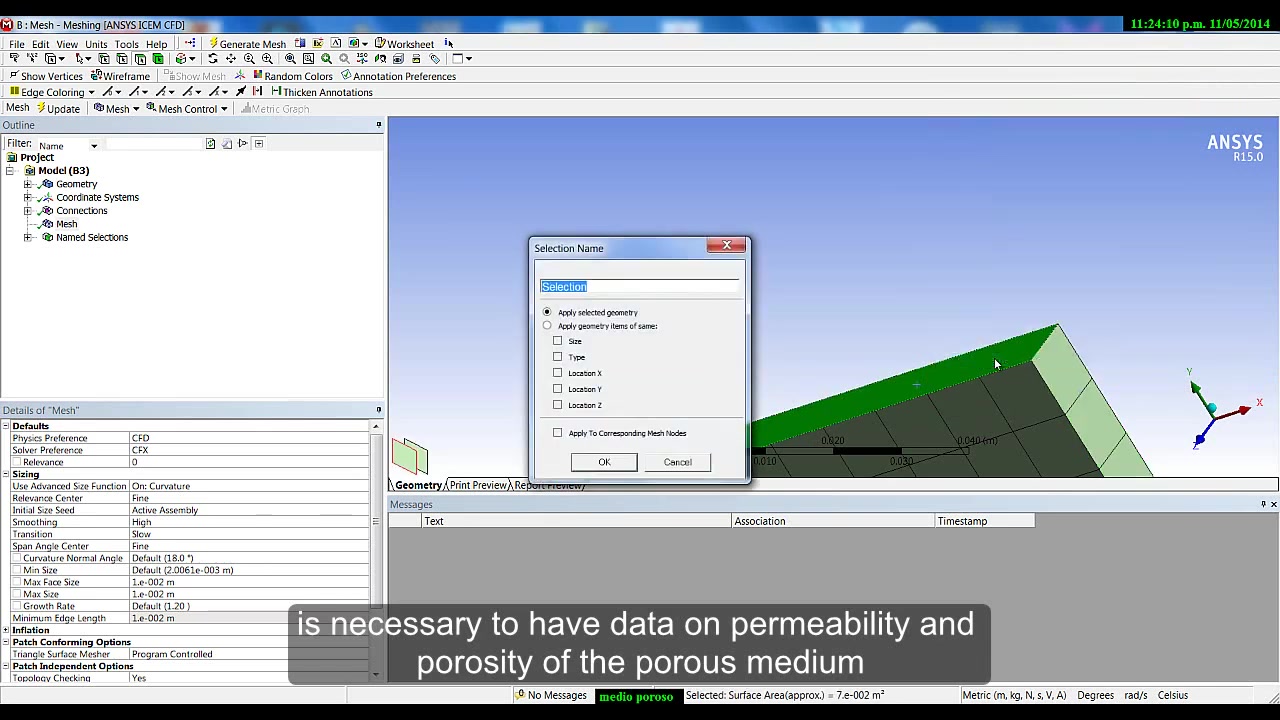The image size is (1280, 720).
Task: Open Annotation Preferences
Action: pyautogui.click(x=398, y=76)
